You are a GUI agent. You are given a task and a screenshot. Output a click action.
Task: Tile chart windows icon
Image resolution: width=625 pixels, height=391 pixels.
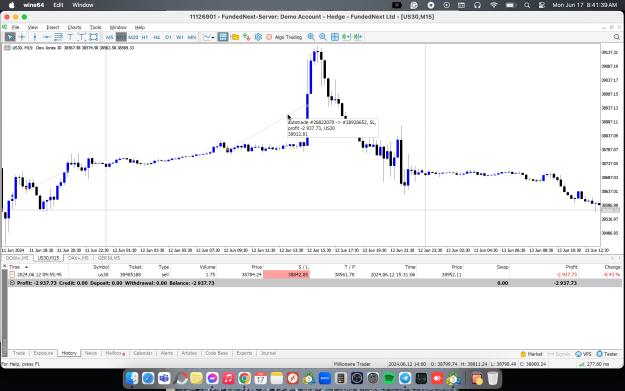335,37
